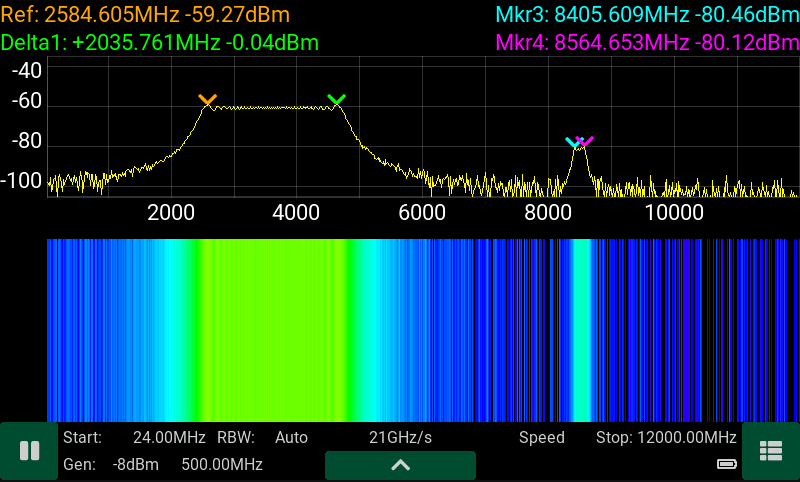This screenshot has width=800, height=482.
Task: Set the generator frequency 500.00MHz
Action: click(221, 465)
